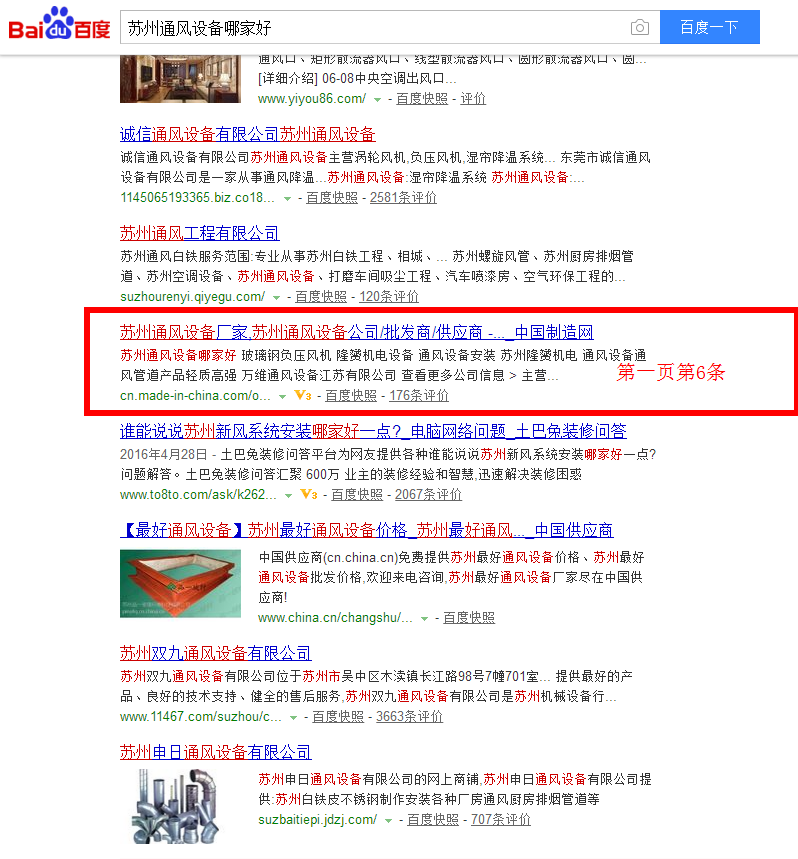Click the URL text suzhourenyi.qiyegu.com/
Image resolution: width=798 pixels, height=859 pixels.
click(x=192, y=296)
